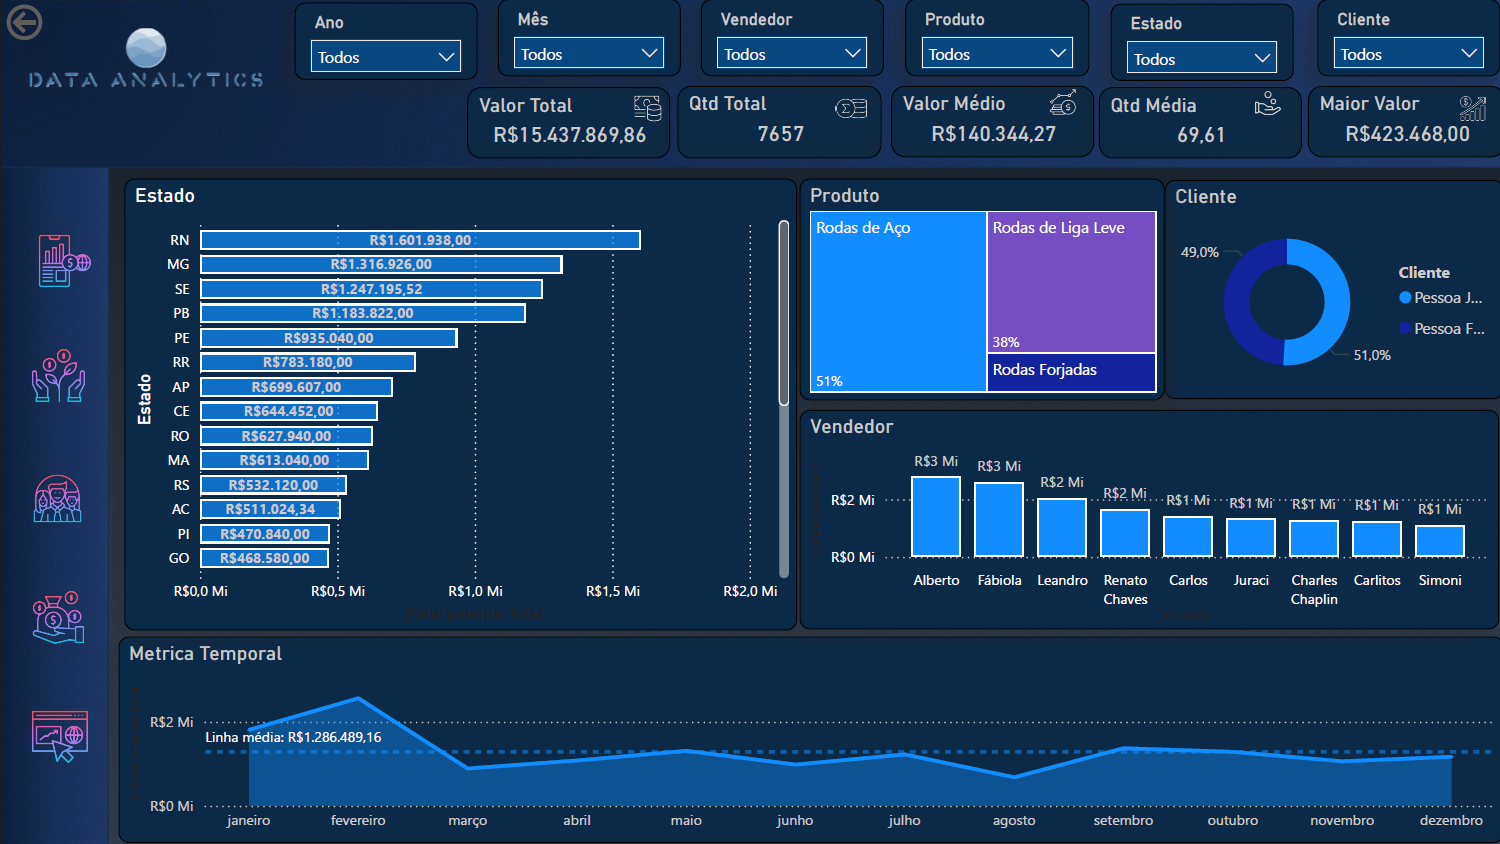Click the hand icon in Qtd Média card
The width and height of the screenshot is (1500, 844).
coord(1267,104)
